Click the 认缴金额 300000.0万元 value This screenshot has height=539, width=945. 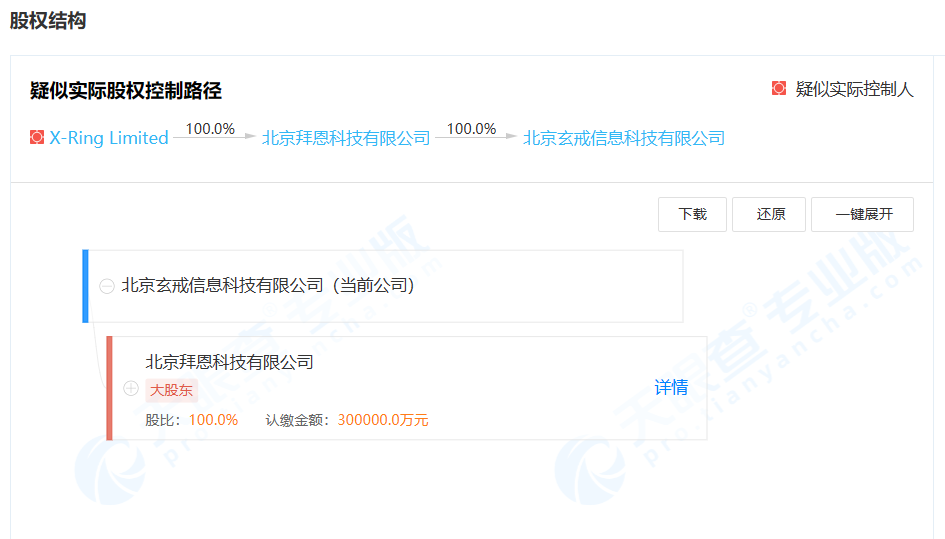383,420
